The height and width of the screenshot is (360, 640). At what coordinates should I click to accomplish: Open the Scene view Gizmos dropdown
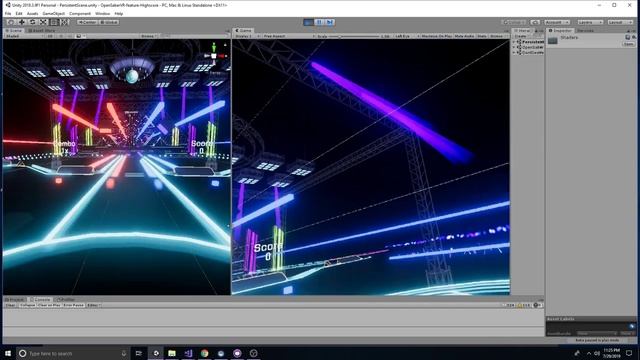(x=149, y=36)
